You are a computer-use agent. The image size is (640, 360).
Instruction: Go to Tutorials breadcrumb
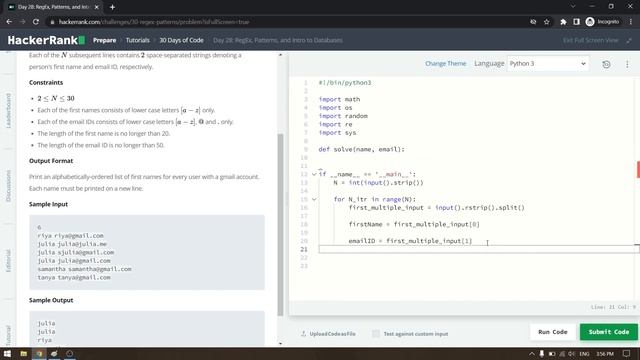pyautogui.click(x=138, y=40)
